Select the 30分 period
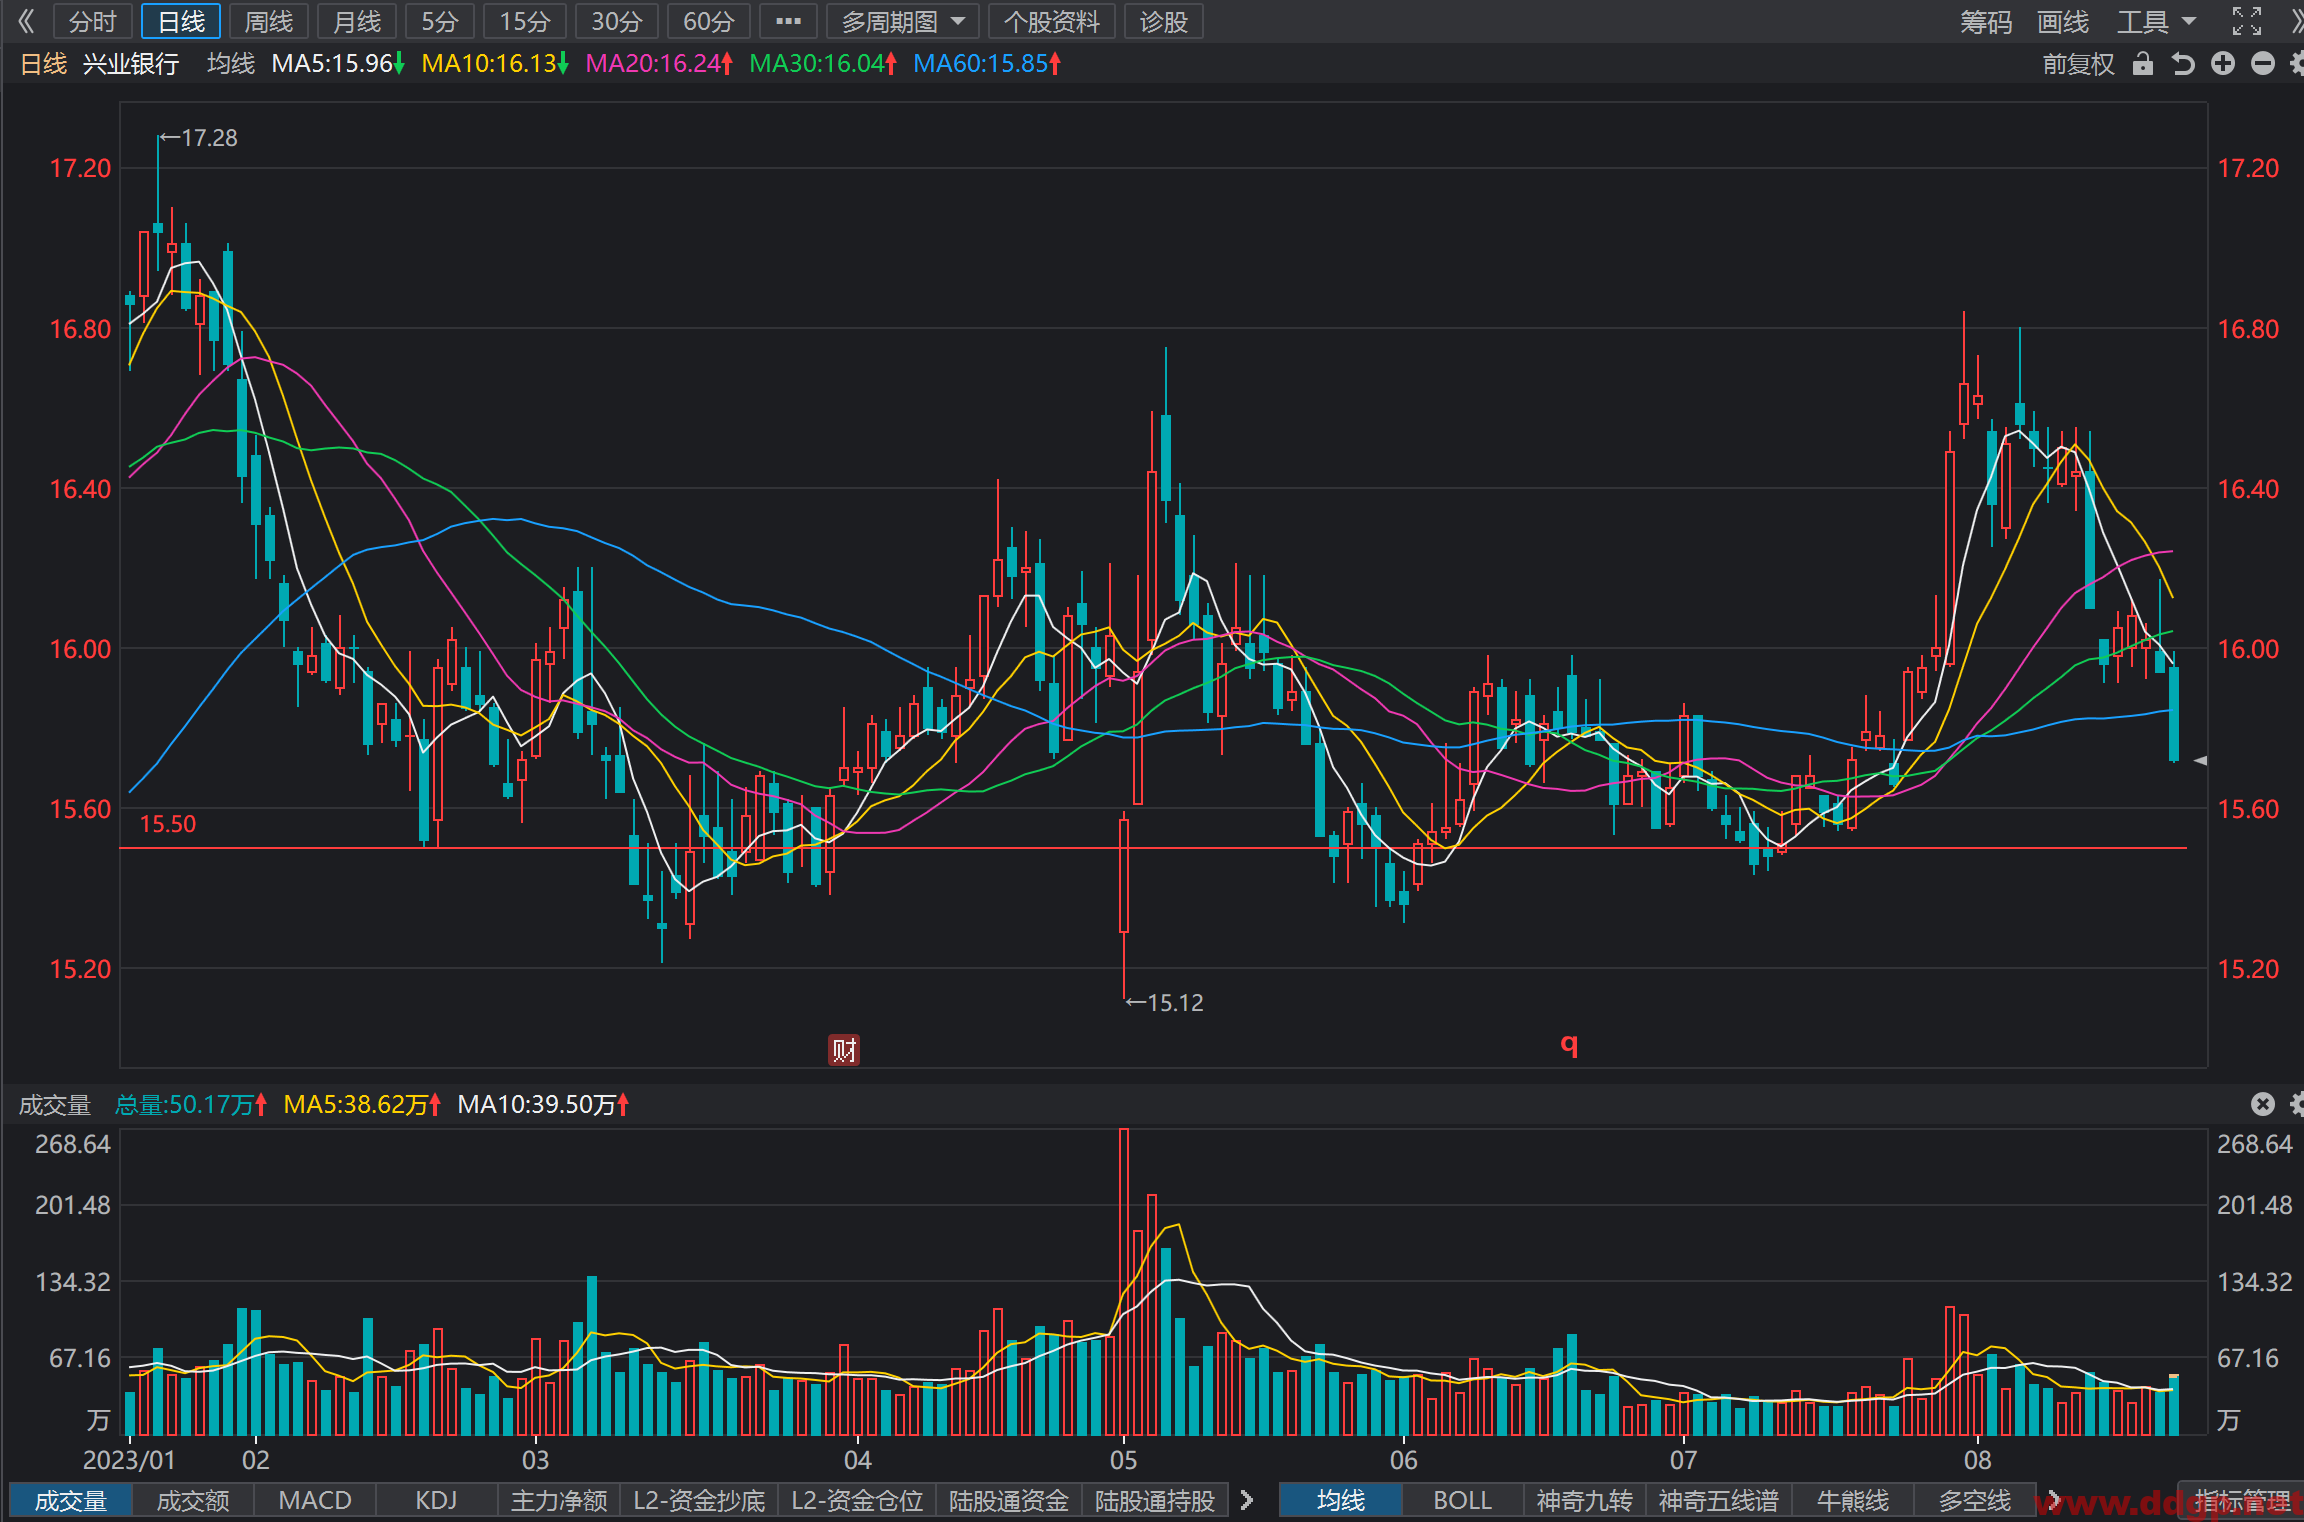 [x=617, y=21]
